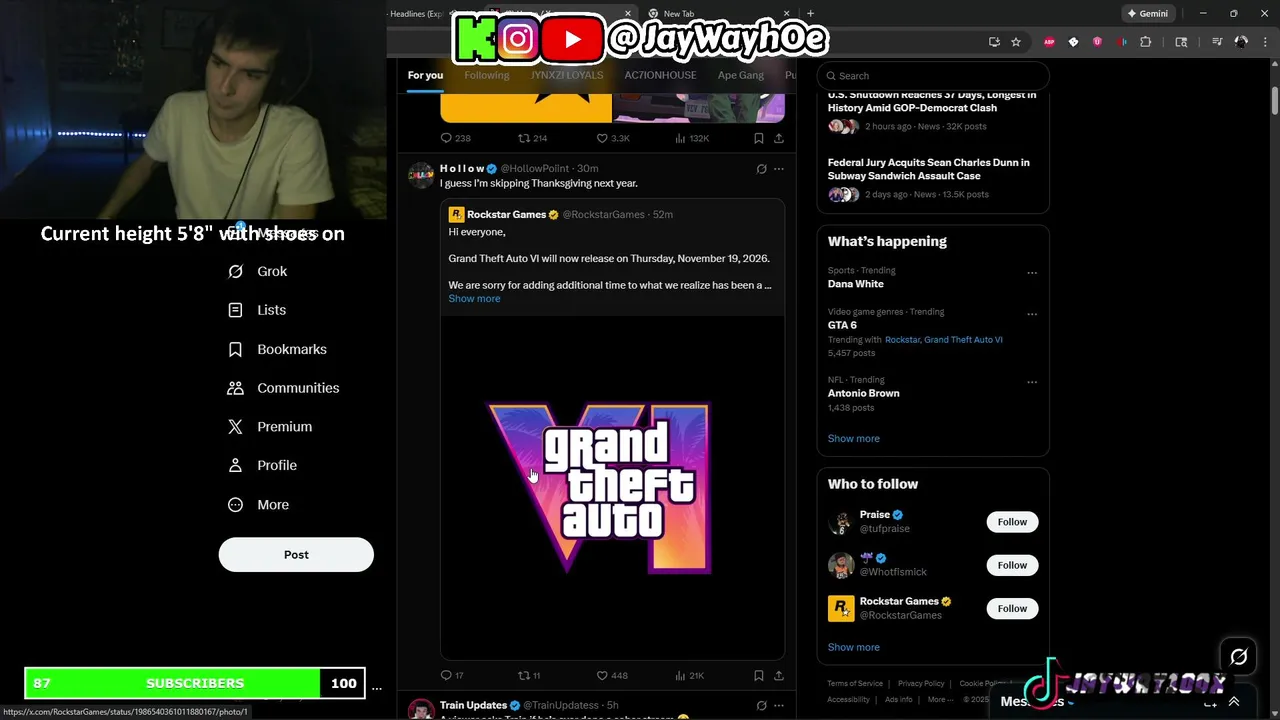Click the X search field
1280x720 pixels.
pyautogui.click(x=933, y=76)
